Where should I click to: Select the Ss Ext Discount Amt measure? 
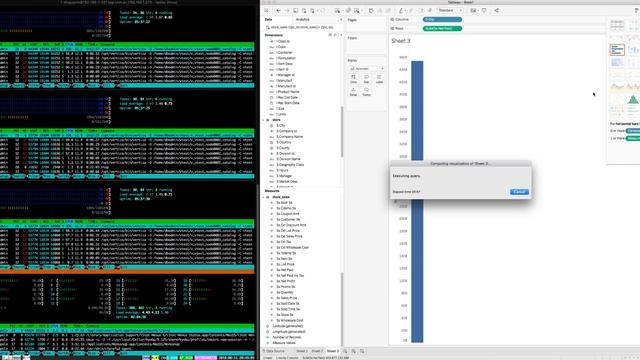point(291,225)
